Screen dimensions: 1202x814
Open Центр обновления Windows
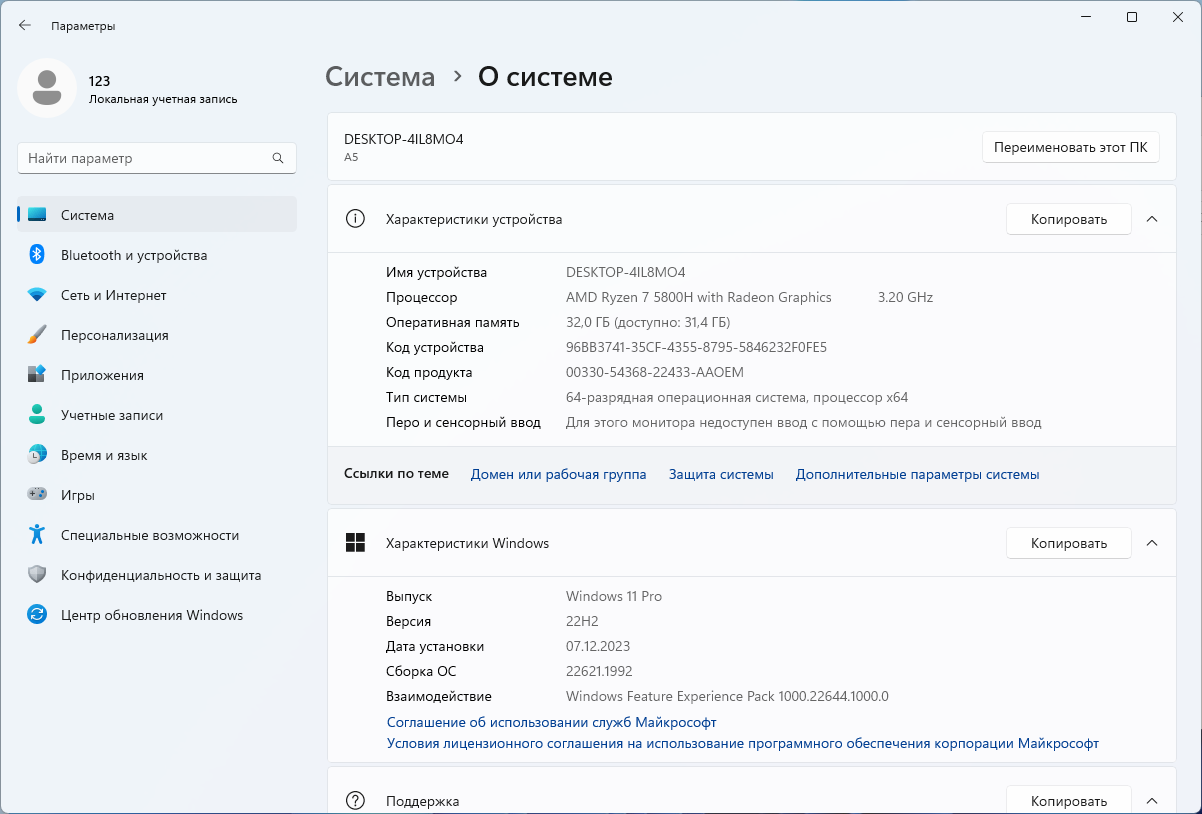(x=157, y=615)
